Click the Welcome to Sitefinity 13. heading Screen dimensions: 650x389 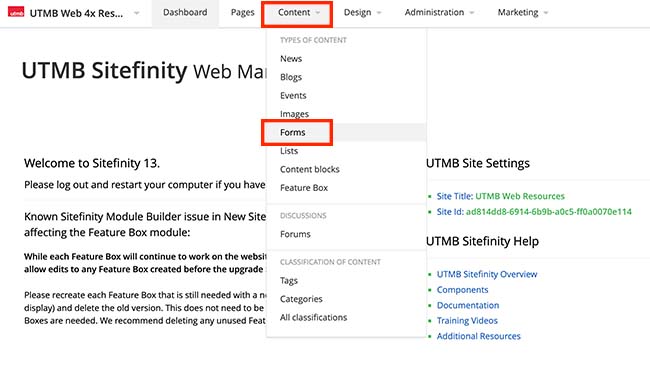[92, 163]
